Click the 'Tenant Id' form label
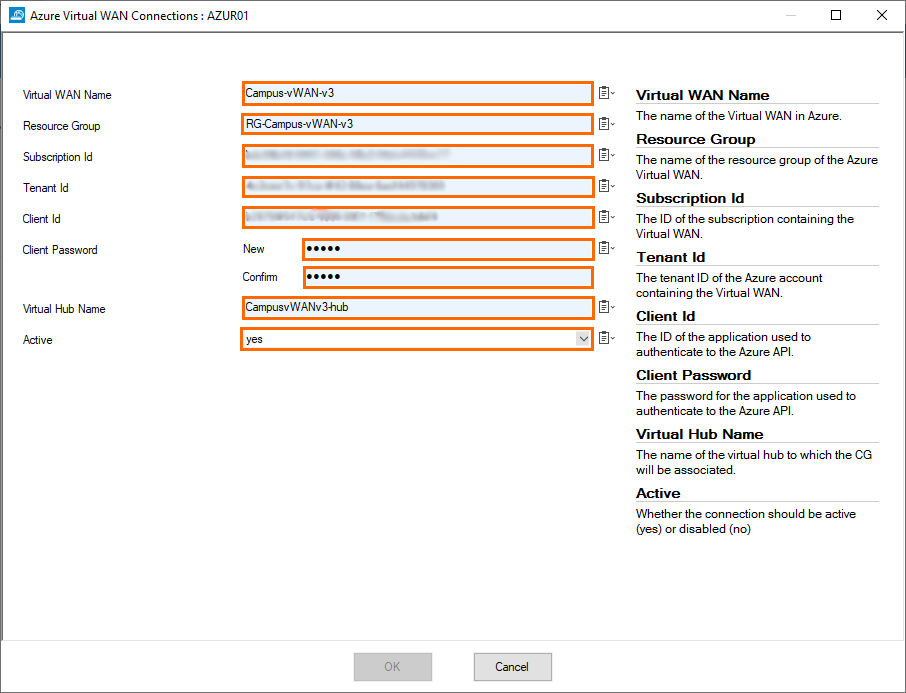 (x=45, y=188)
